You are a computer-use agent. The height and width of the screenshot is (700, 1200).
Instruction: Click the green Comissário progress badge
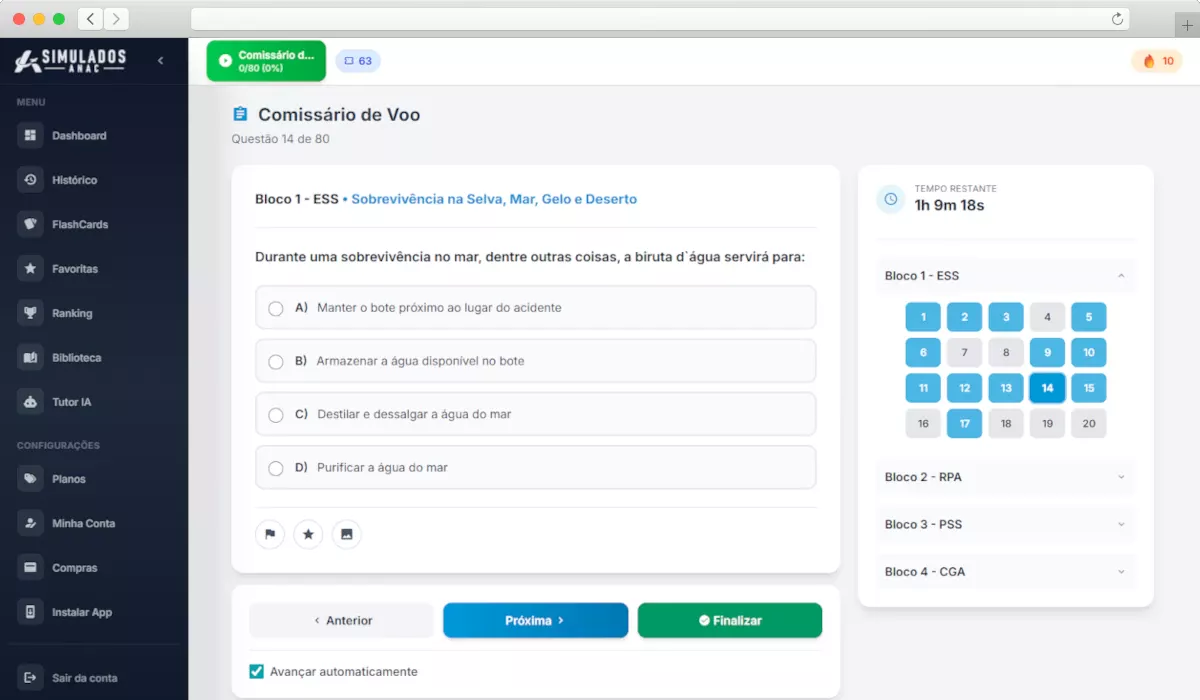click(x=266, y=60)
